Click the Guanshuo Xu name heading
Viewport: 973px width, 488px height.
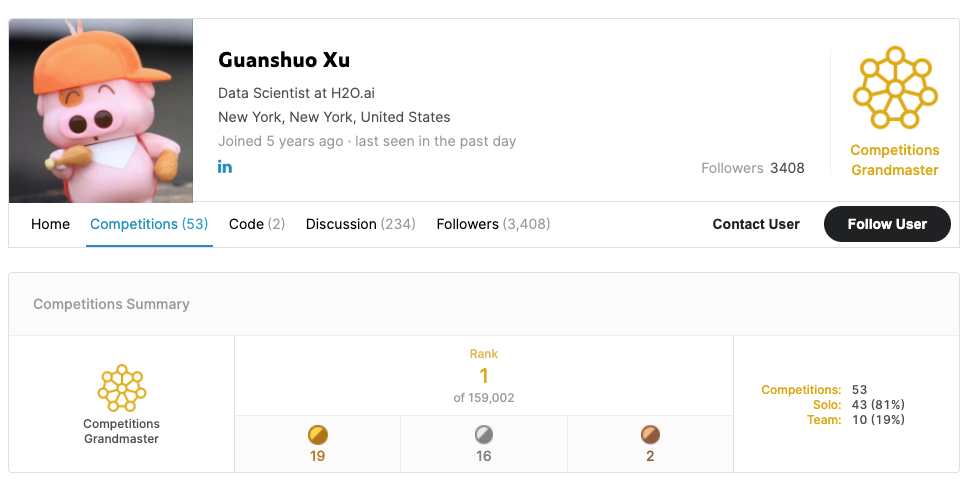pyautogui.click(x=284, y=60)
